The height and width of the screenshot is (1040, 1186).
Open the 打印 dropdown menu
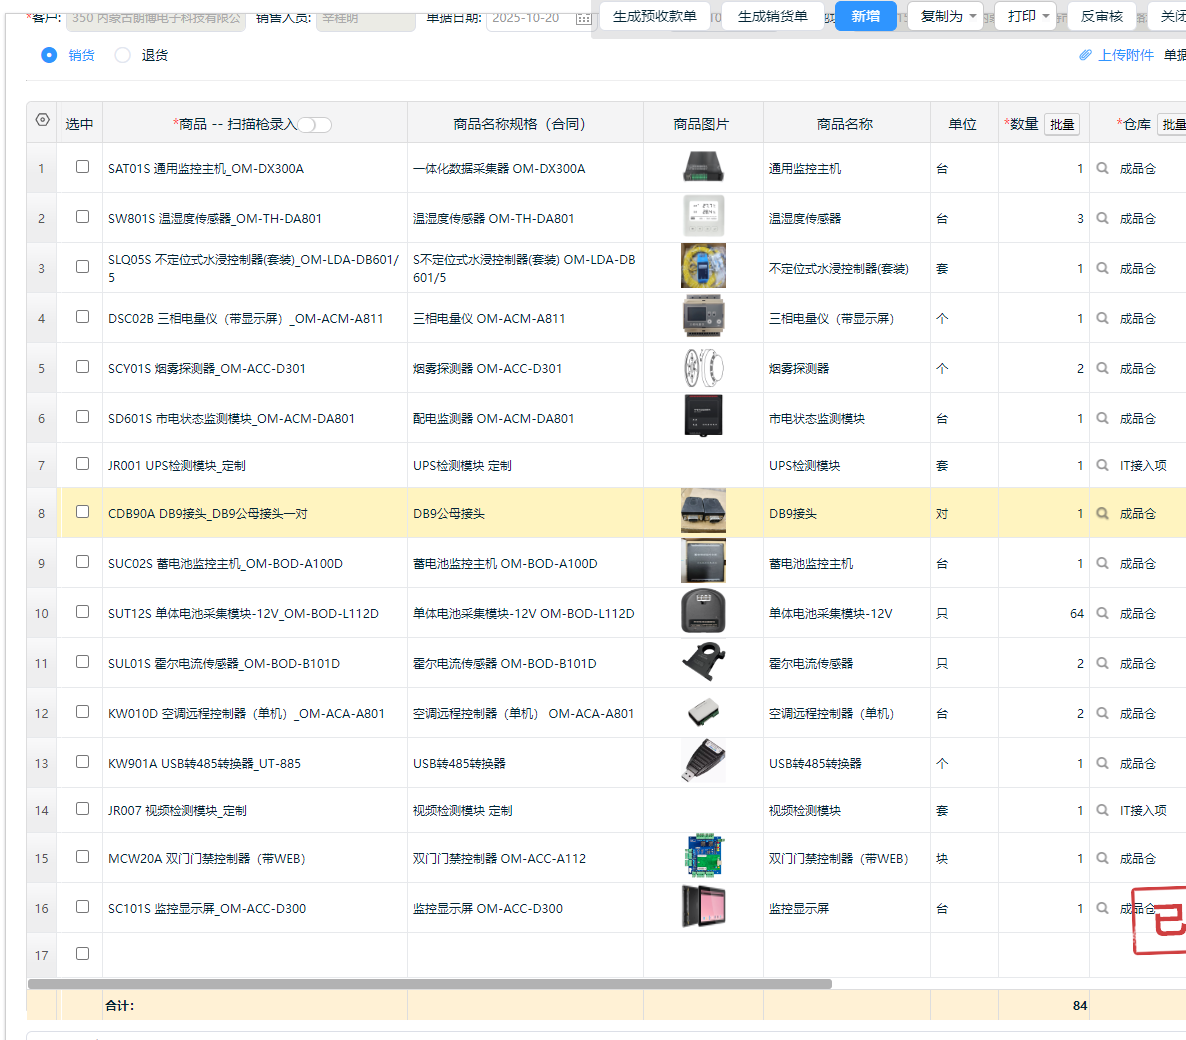point(1026,16)
